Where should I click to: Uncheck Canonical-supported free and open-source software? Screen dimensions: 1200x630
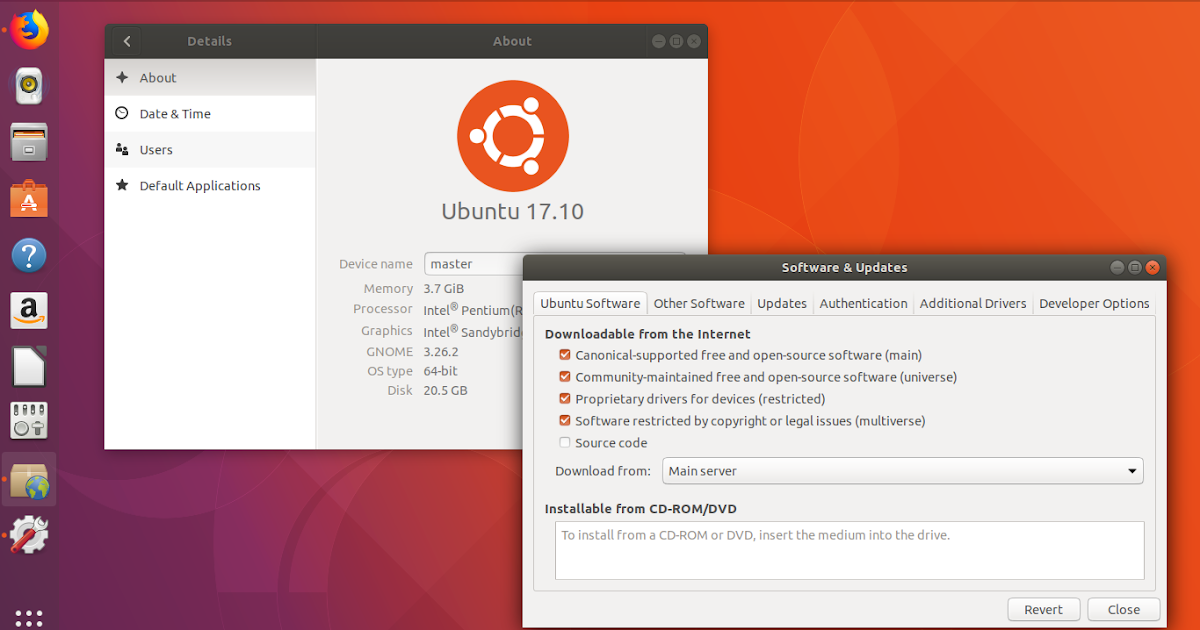click(x=564, y=354)
